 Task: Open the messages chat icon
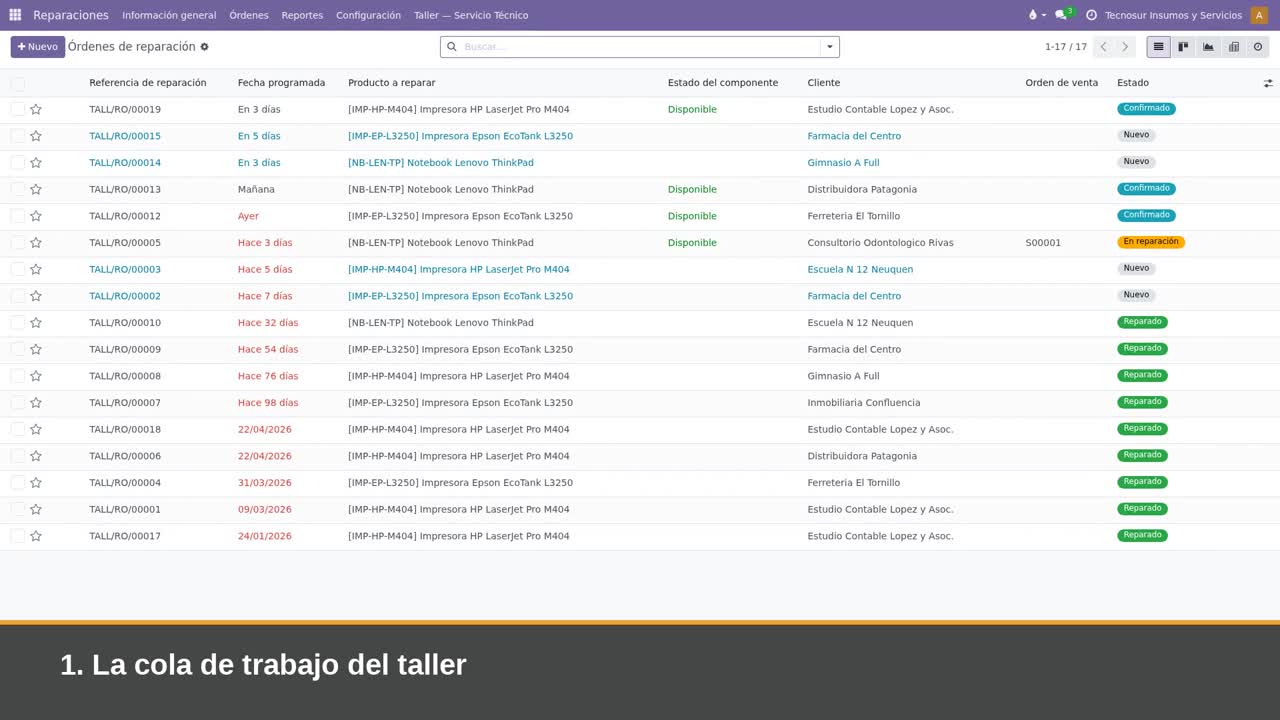1061,15
